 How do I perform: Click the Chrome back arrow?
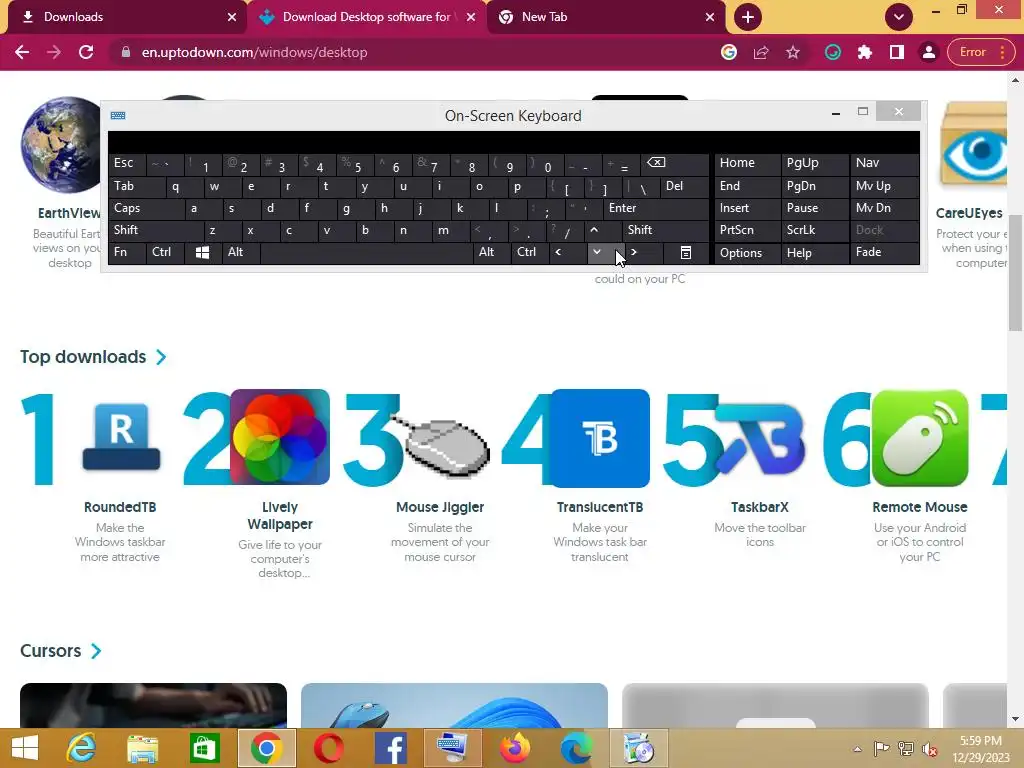(x=22, y=52)
